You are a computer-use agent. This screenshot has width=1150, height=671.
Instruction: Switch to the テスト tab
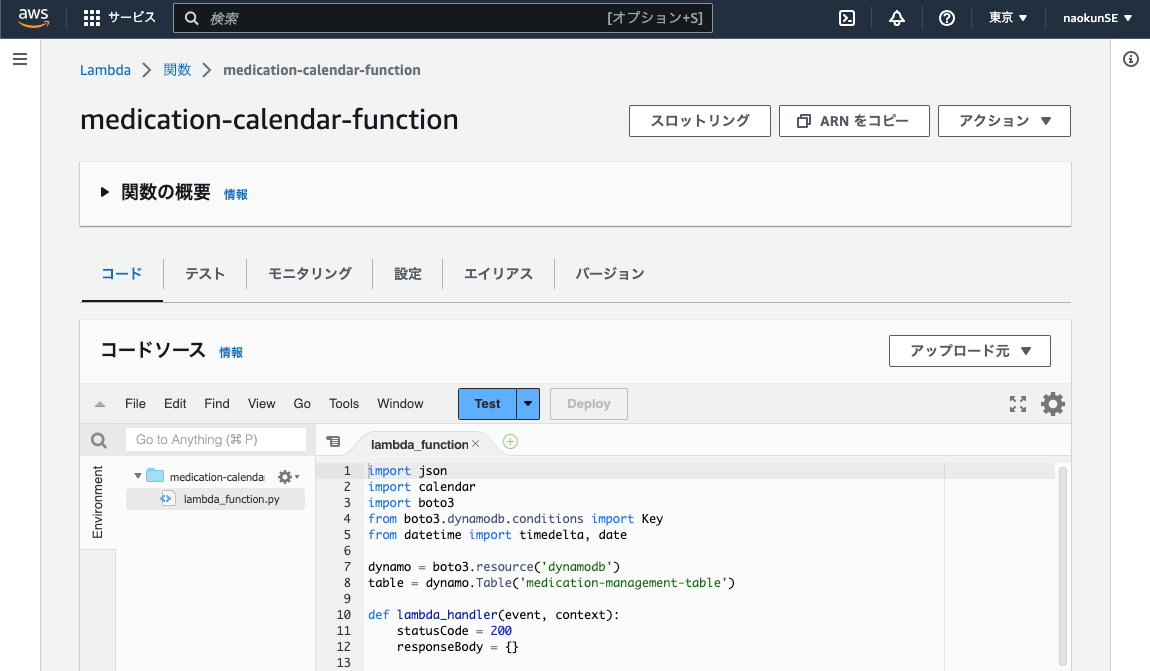pos(205,274)
